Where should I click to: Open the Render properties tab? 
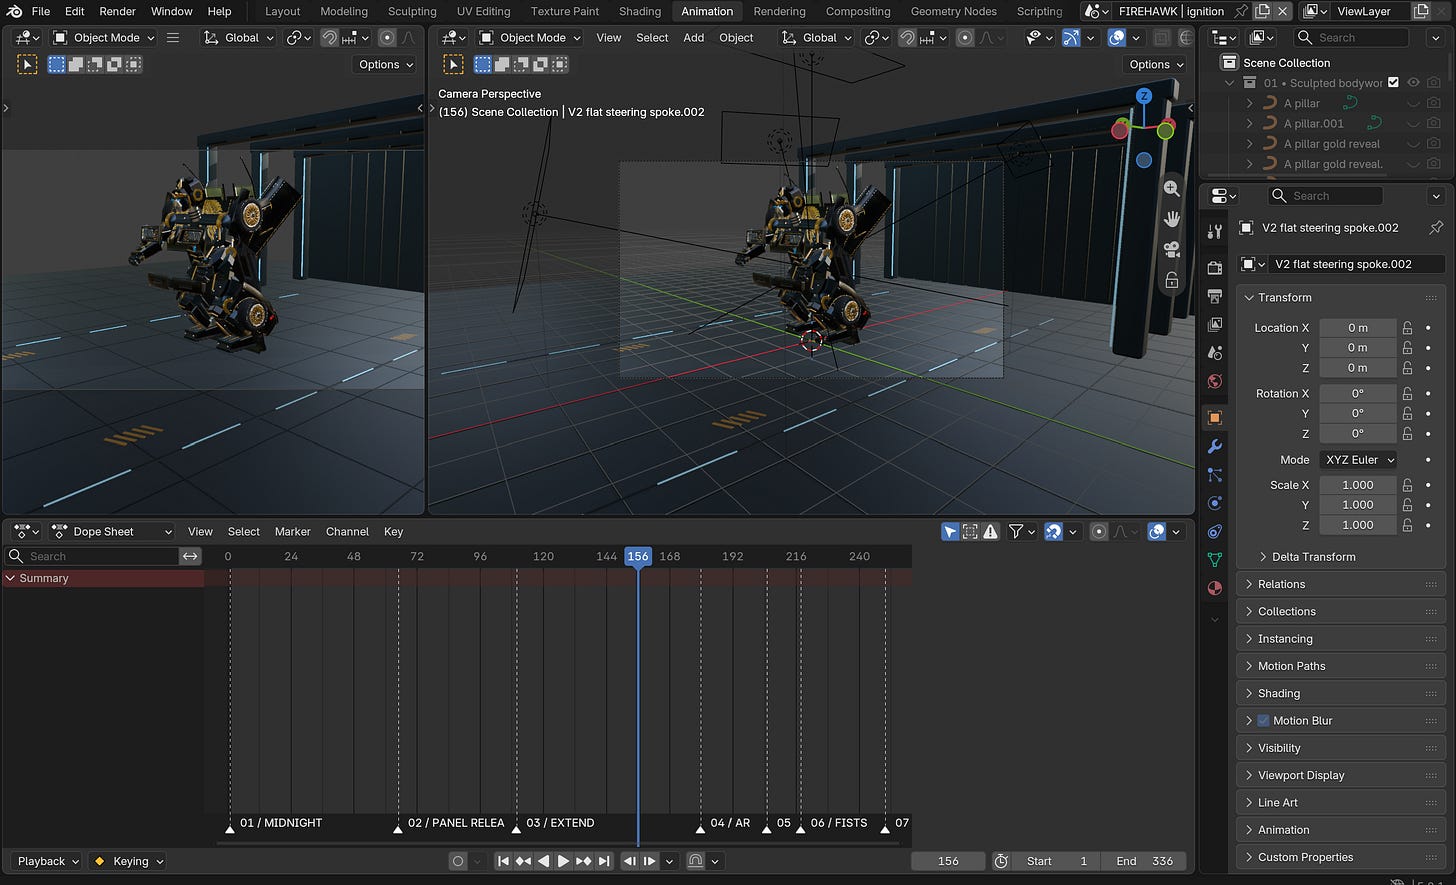[1215, 268]
